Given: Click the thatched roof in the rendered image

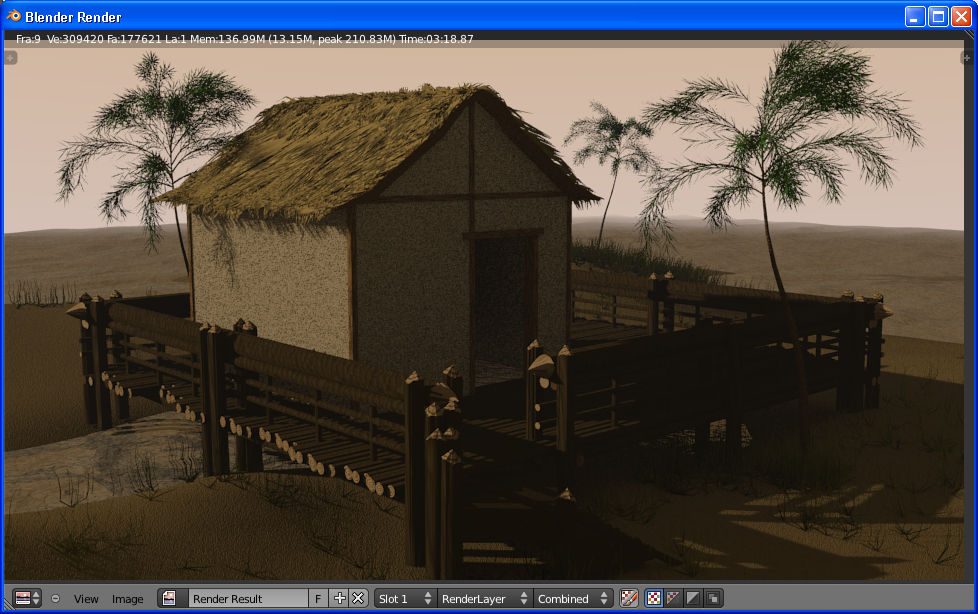Looking at the screenshot, I should coord(330,150).
